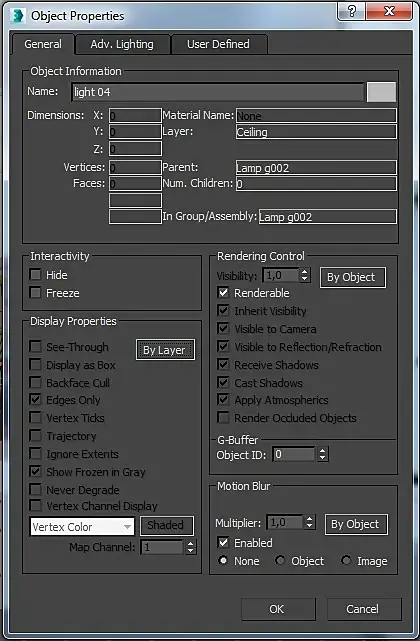Viewport: 420px width, 641px height.
Task: Select the Object motion blur radio button
Action: tap(280, 560)
